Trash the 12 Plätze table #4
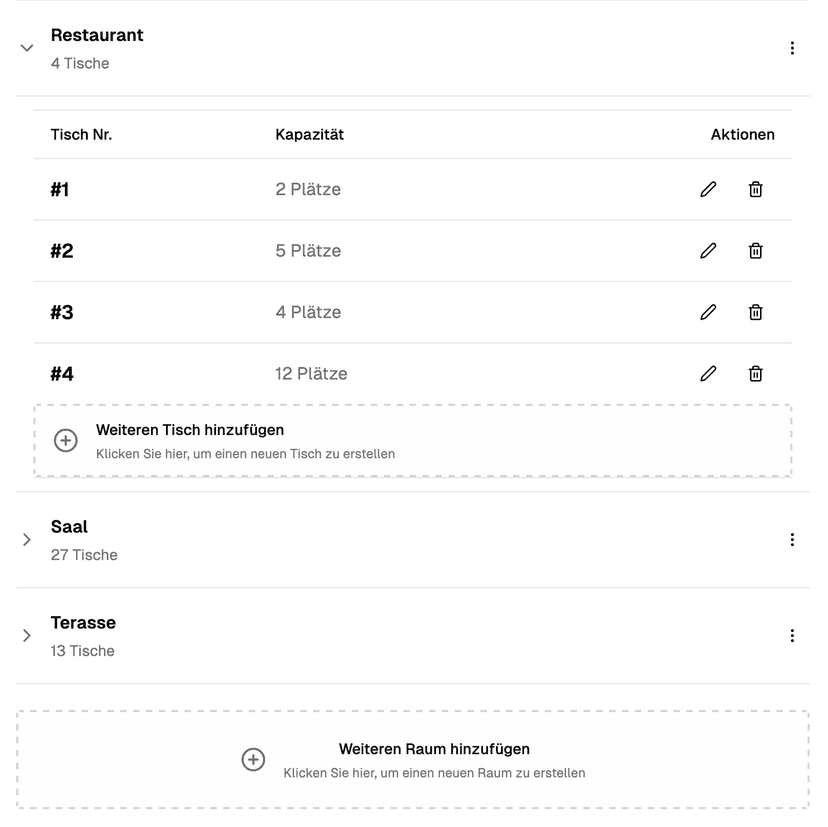The image size is (828, 827). point(756,374)
